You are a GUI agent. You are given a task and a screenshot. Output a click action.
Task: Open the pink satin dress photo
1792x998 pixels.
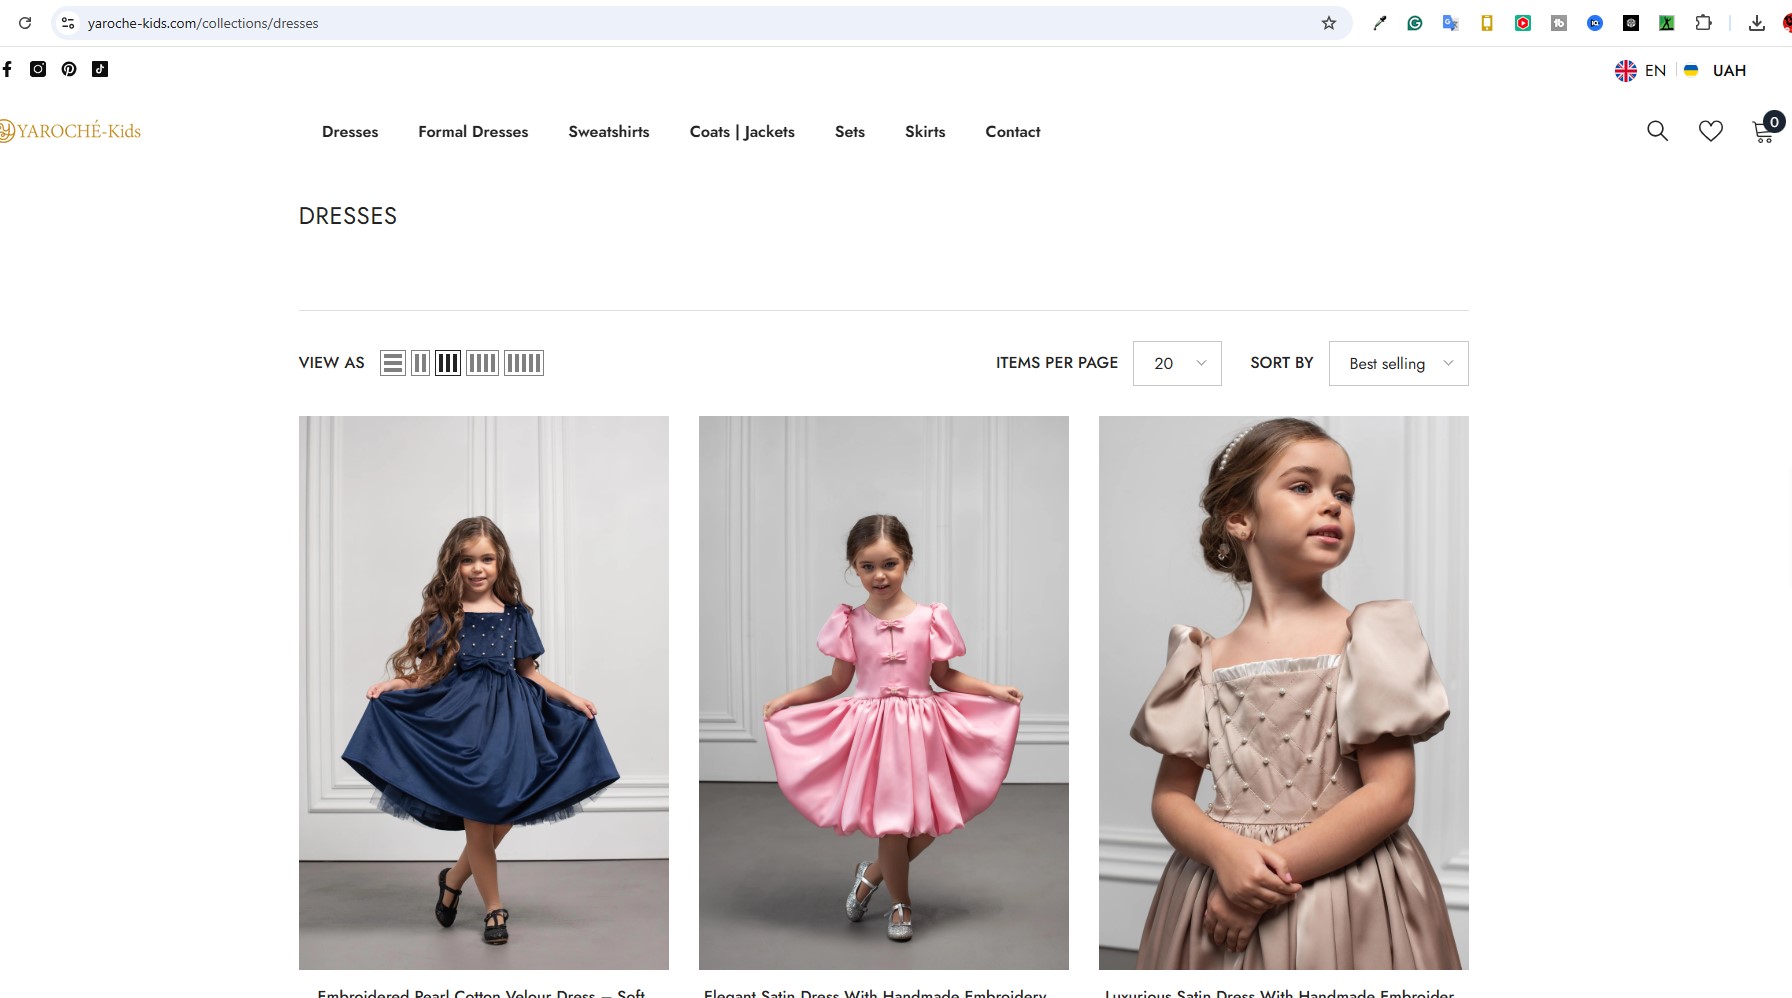[x=884, y=693]
